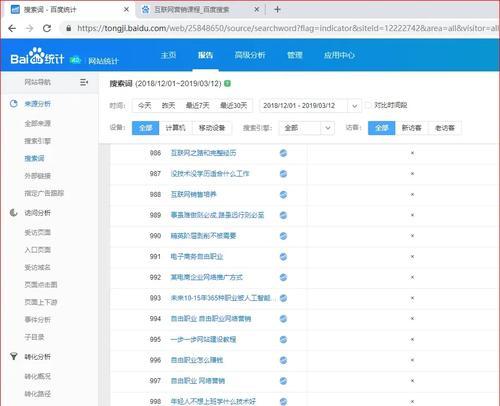Open a new browser tab with the plus icon
This screenshot has height=406, width=500.
(277, 9)
